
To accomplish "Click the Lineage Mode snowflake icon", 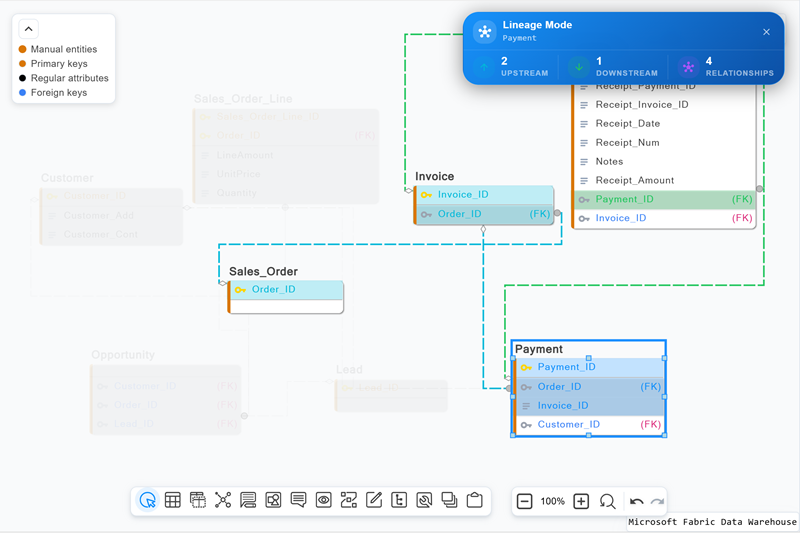I will (x=485, y=32).
